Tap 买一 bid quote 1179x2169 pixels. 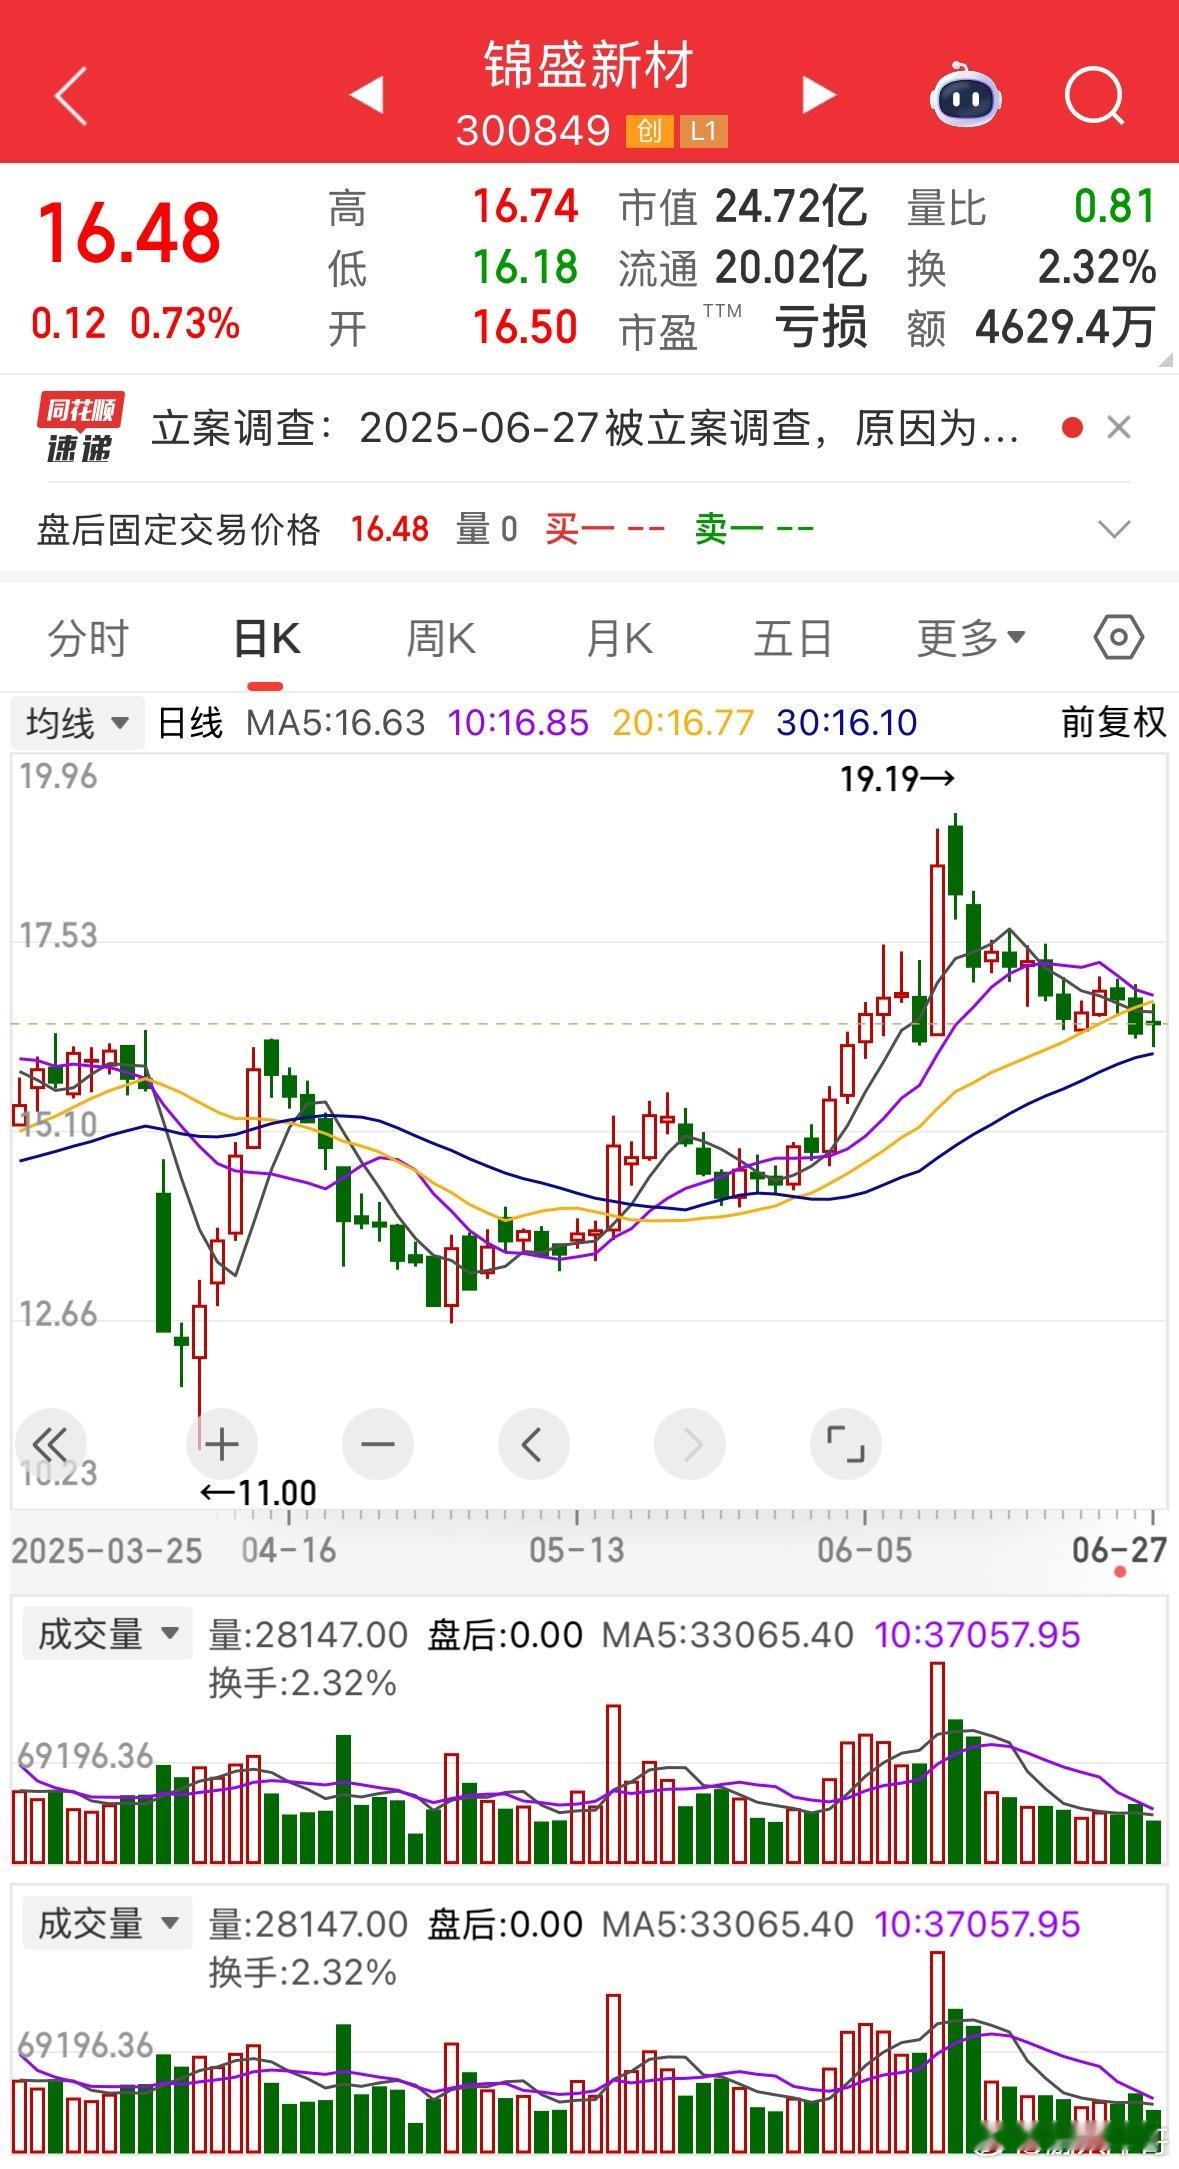(605, 528)
